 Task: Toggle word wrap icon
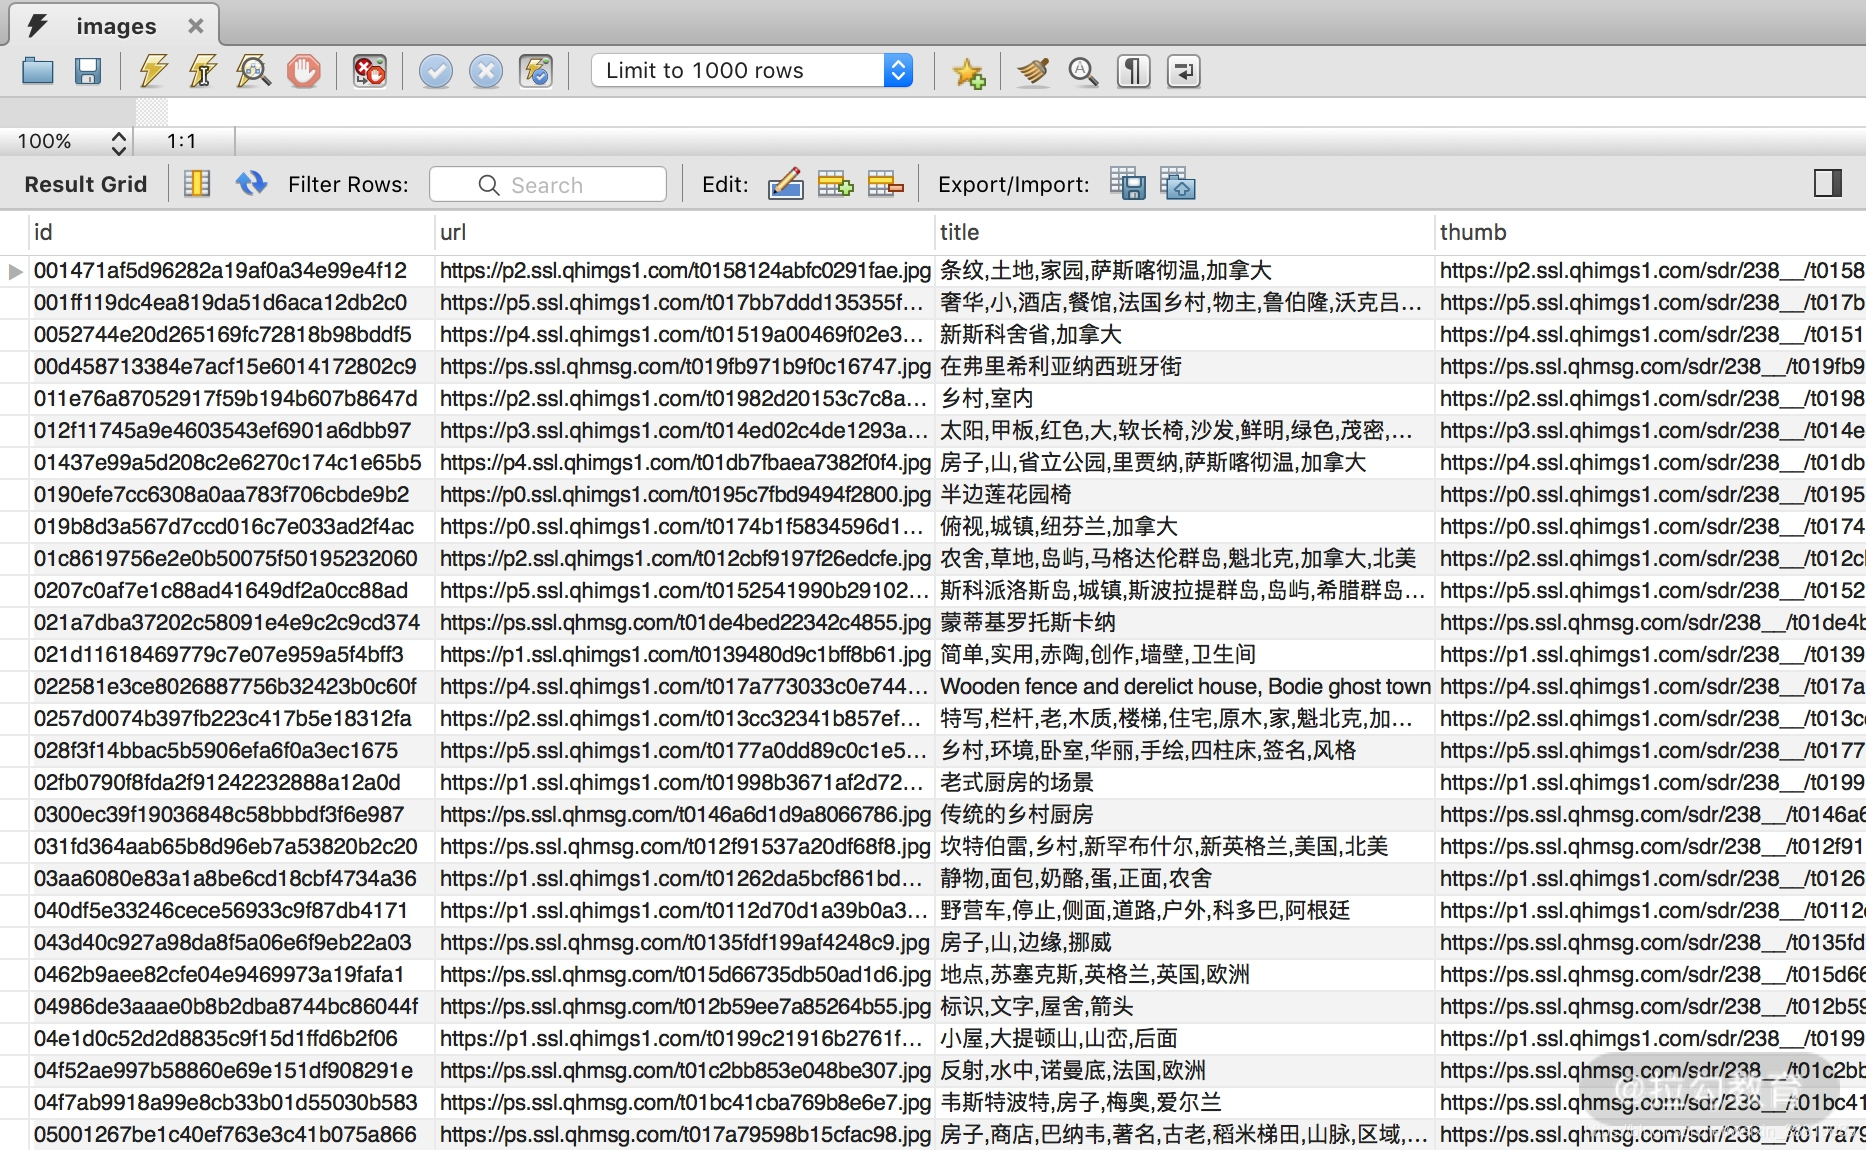click(1184, 71)
